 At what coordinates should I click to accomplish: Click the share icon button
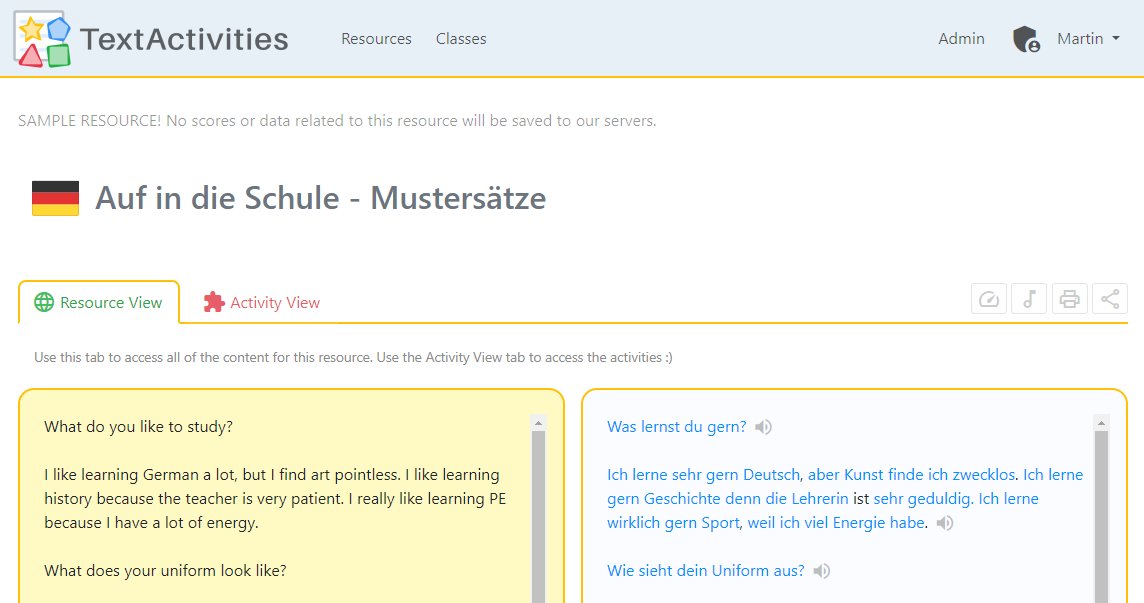click(1110, 299)
